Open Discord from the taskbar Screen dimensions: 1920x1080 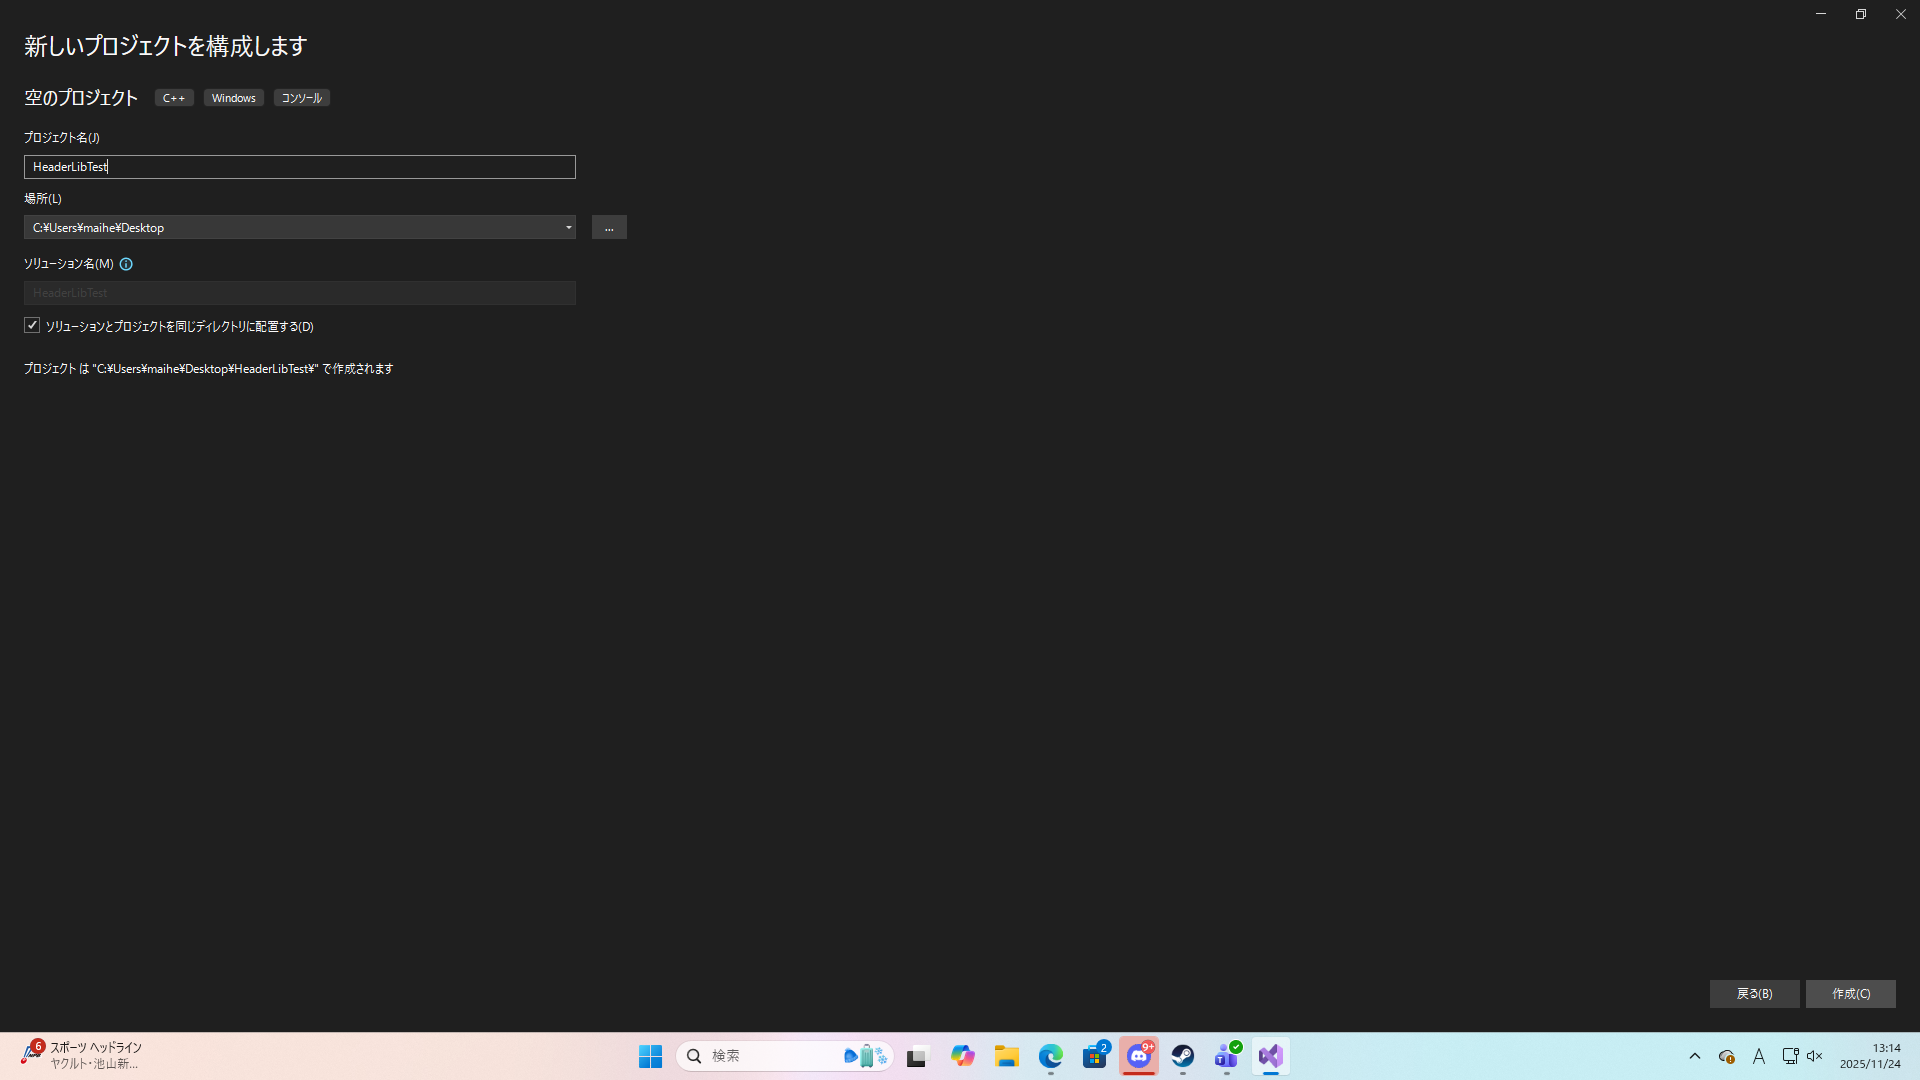pyautogui.click(x=1139, y=1056)
